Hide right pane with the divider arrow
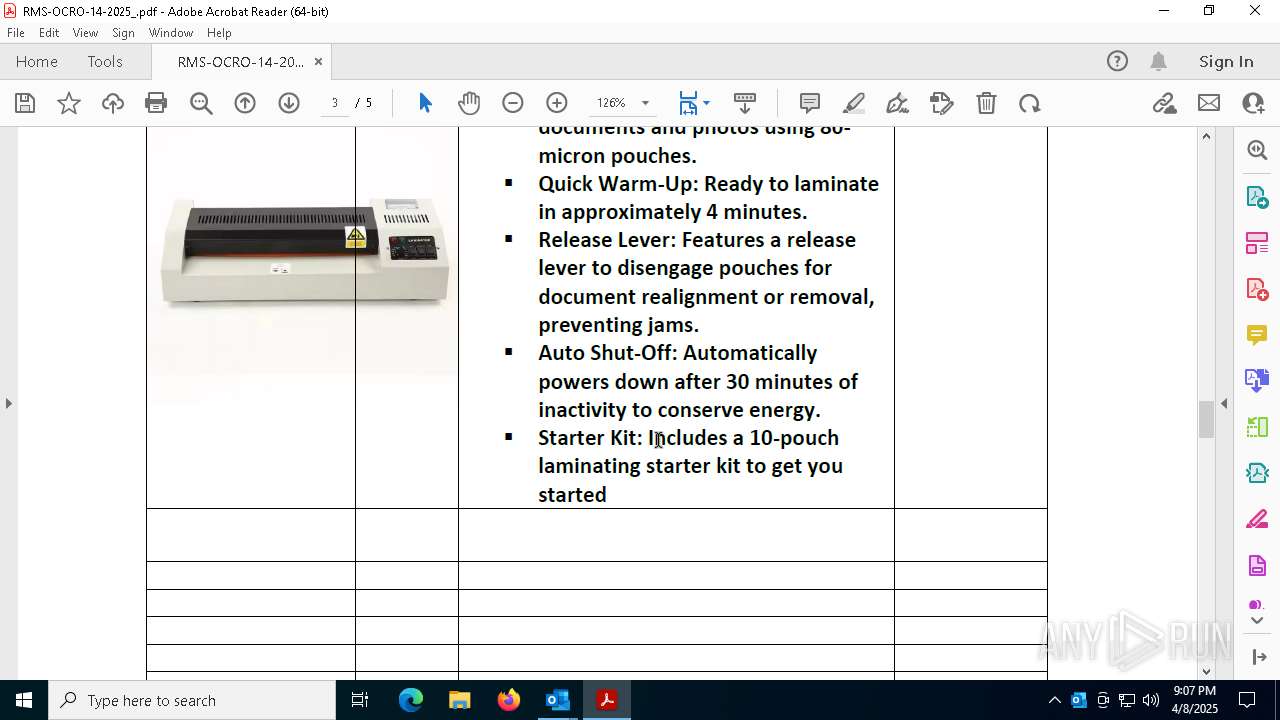 pos(1224,403)
